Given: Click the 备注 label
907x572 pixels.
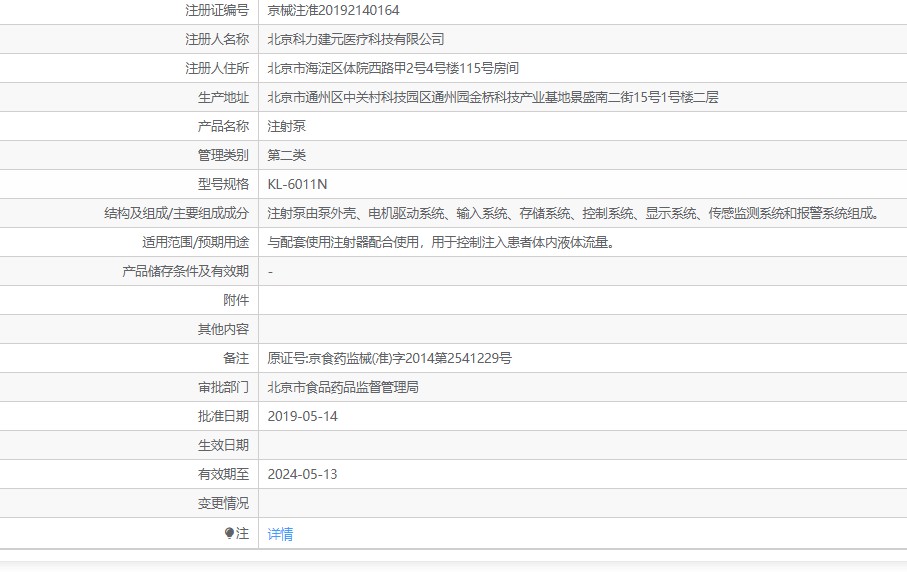Looking at the screenshot, I should (x=236, y=359).
